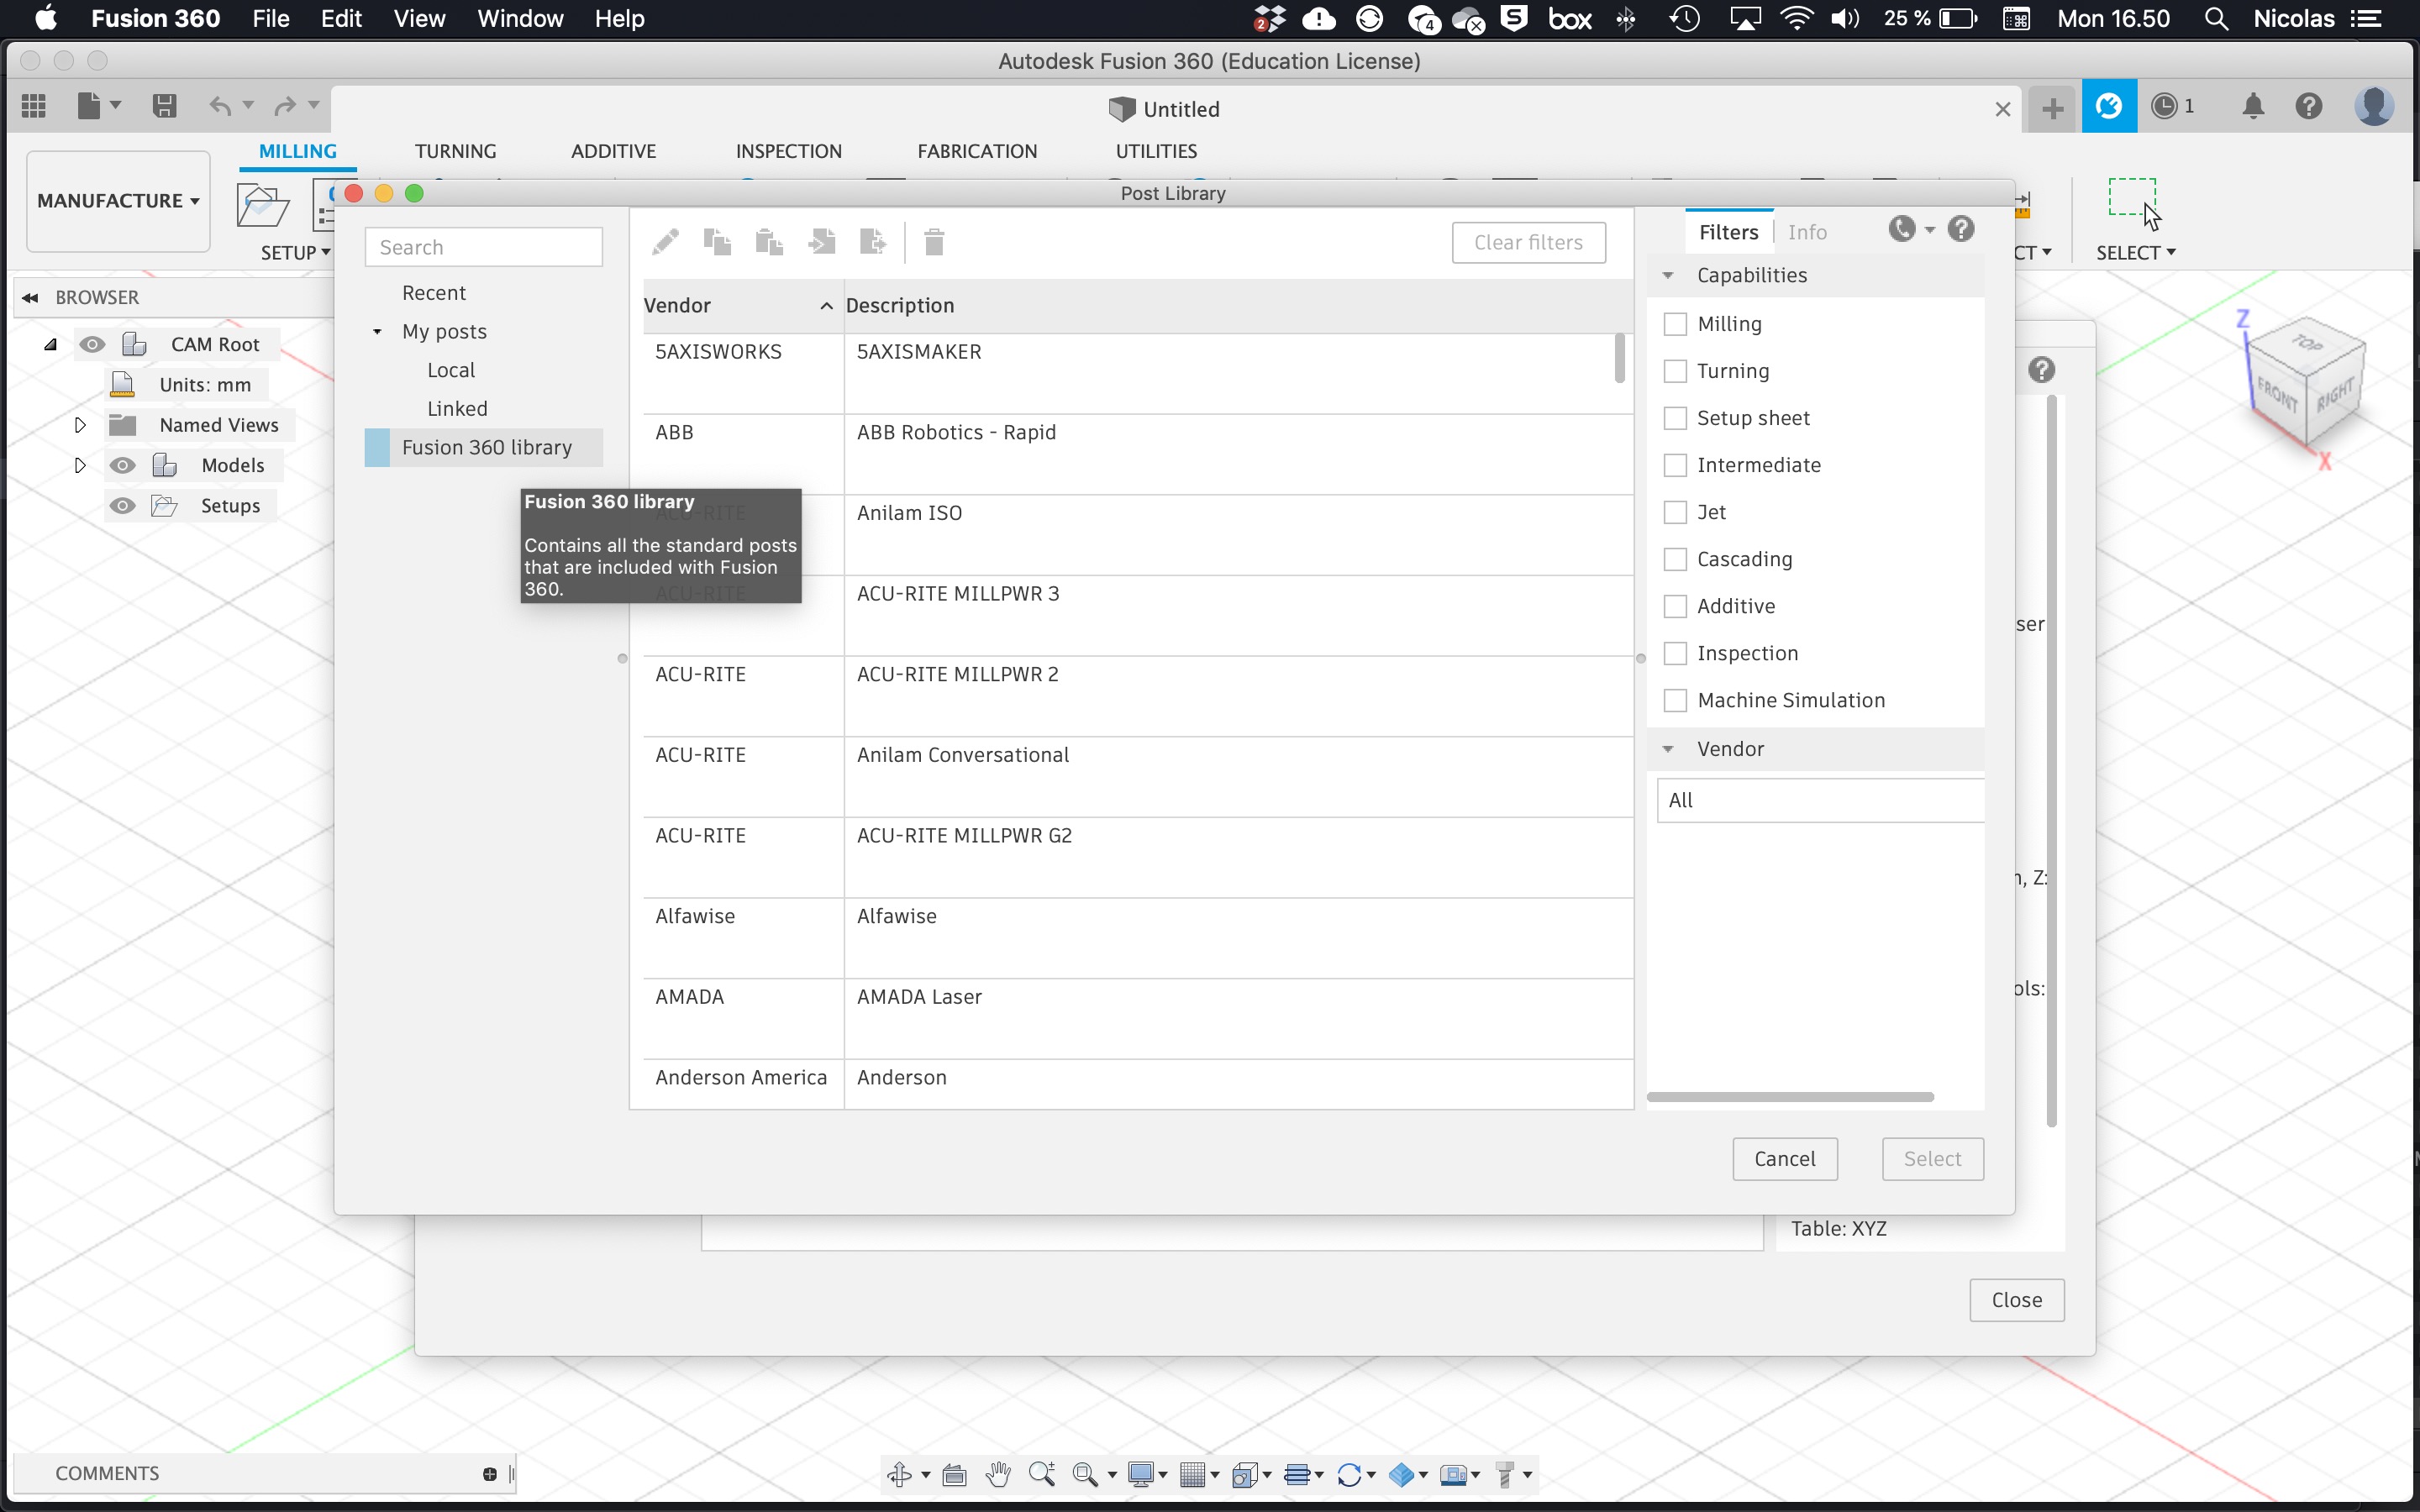Click the export post icon
This screenshot has width=2420, height=1512.
[873, 242]
